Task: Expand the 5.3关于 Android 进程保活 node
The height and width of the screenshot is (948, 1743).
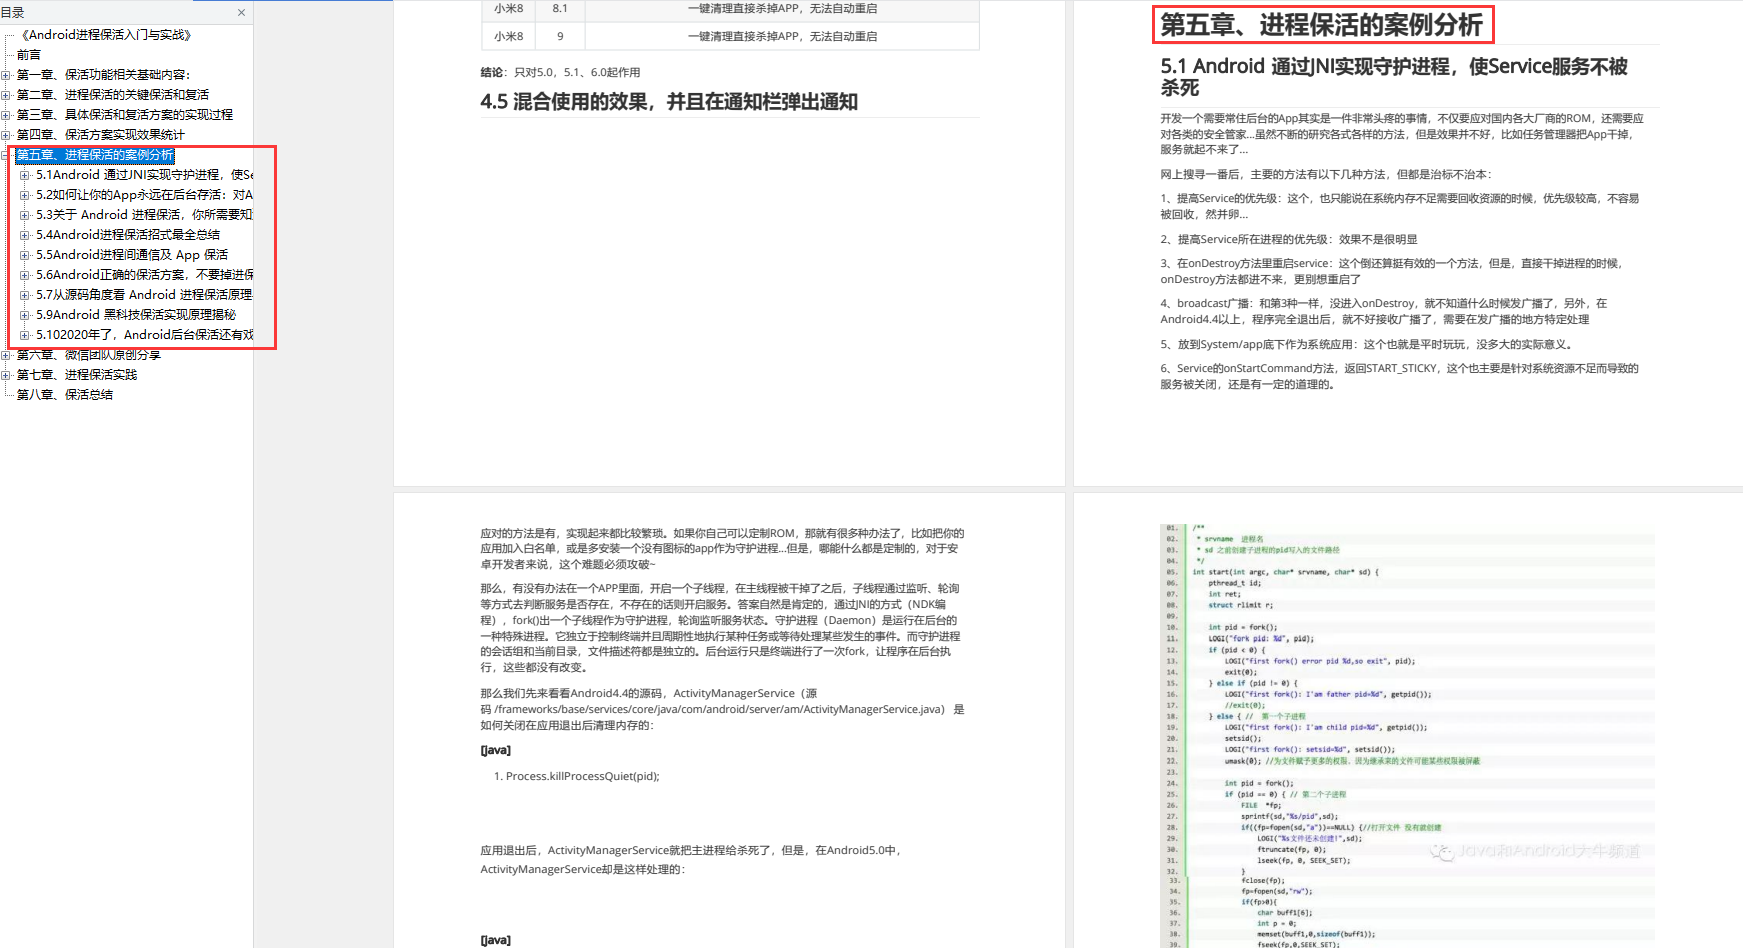Action: point(25,215)
